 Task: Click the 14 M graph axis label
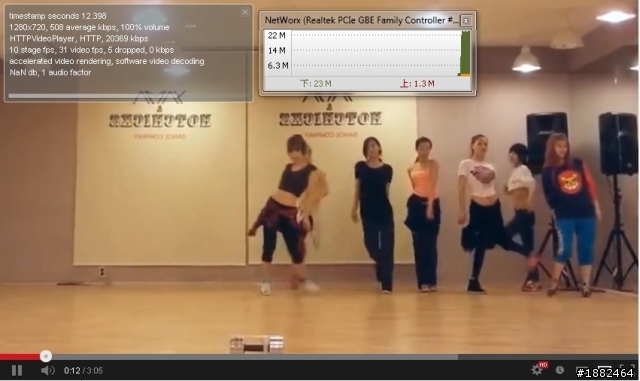277,51
